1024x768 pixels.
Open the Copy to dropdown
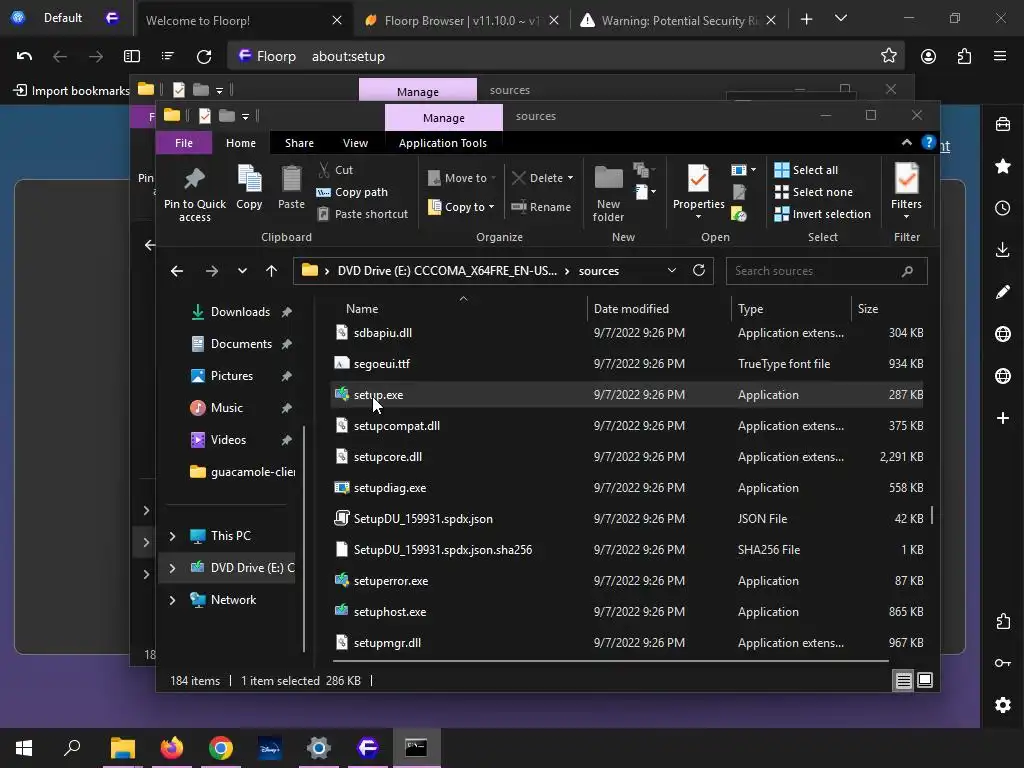click(x=461, y=207)
